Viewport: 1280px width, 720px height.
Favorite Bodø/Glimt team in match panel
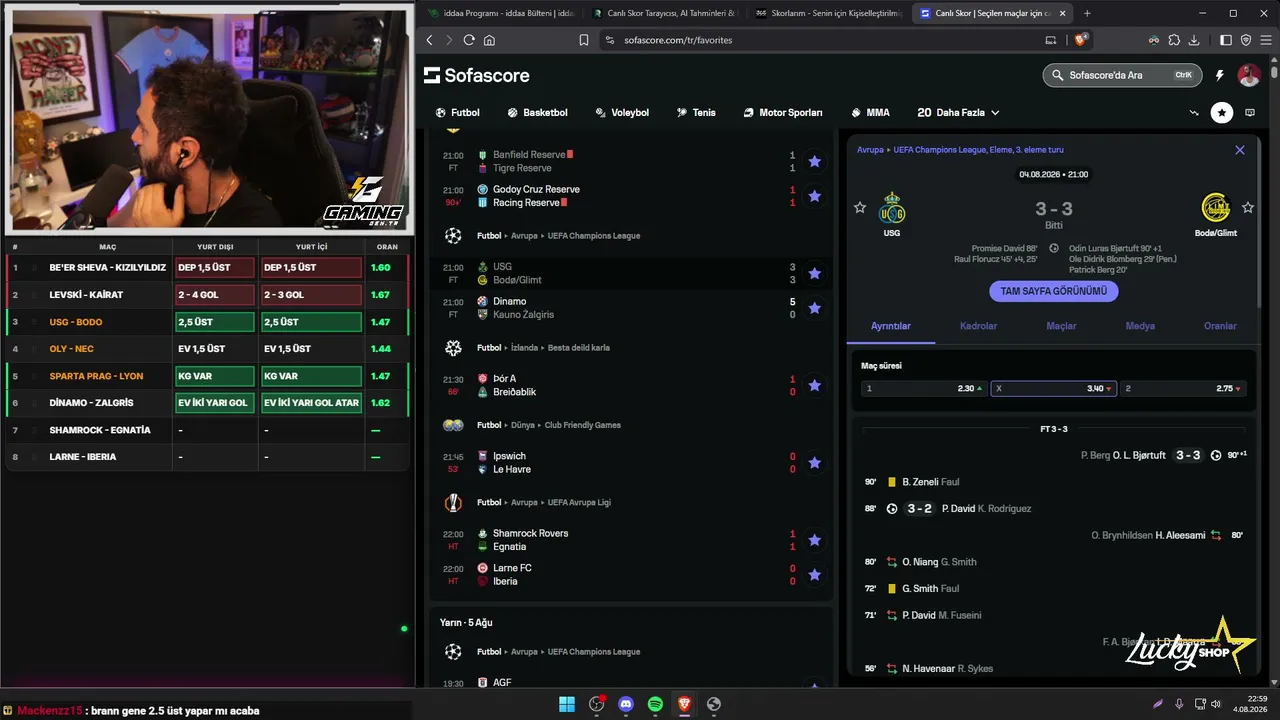pyautogui.click(x=1248, y=207)
